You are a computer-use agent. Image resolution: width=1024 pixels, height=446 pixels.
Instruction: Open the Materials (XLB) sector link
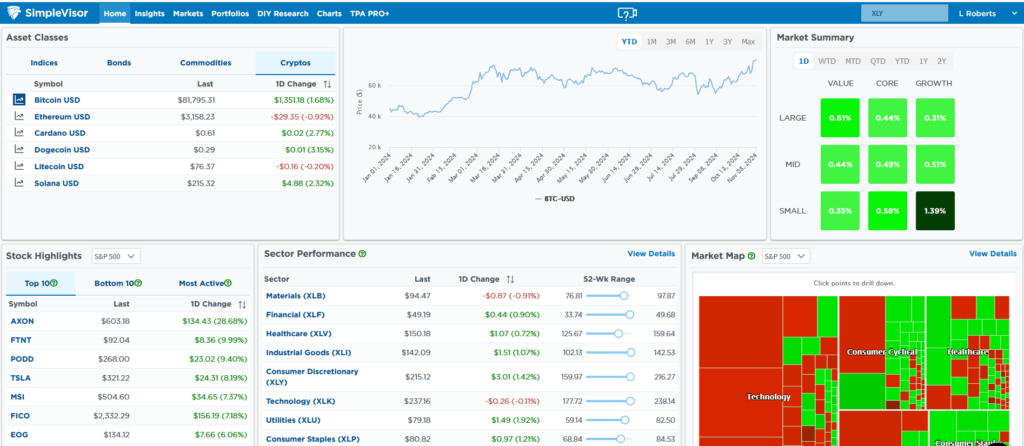click(x=295, y=296)
